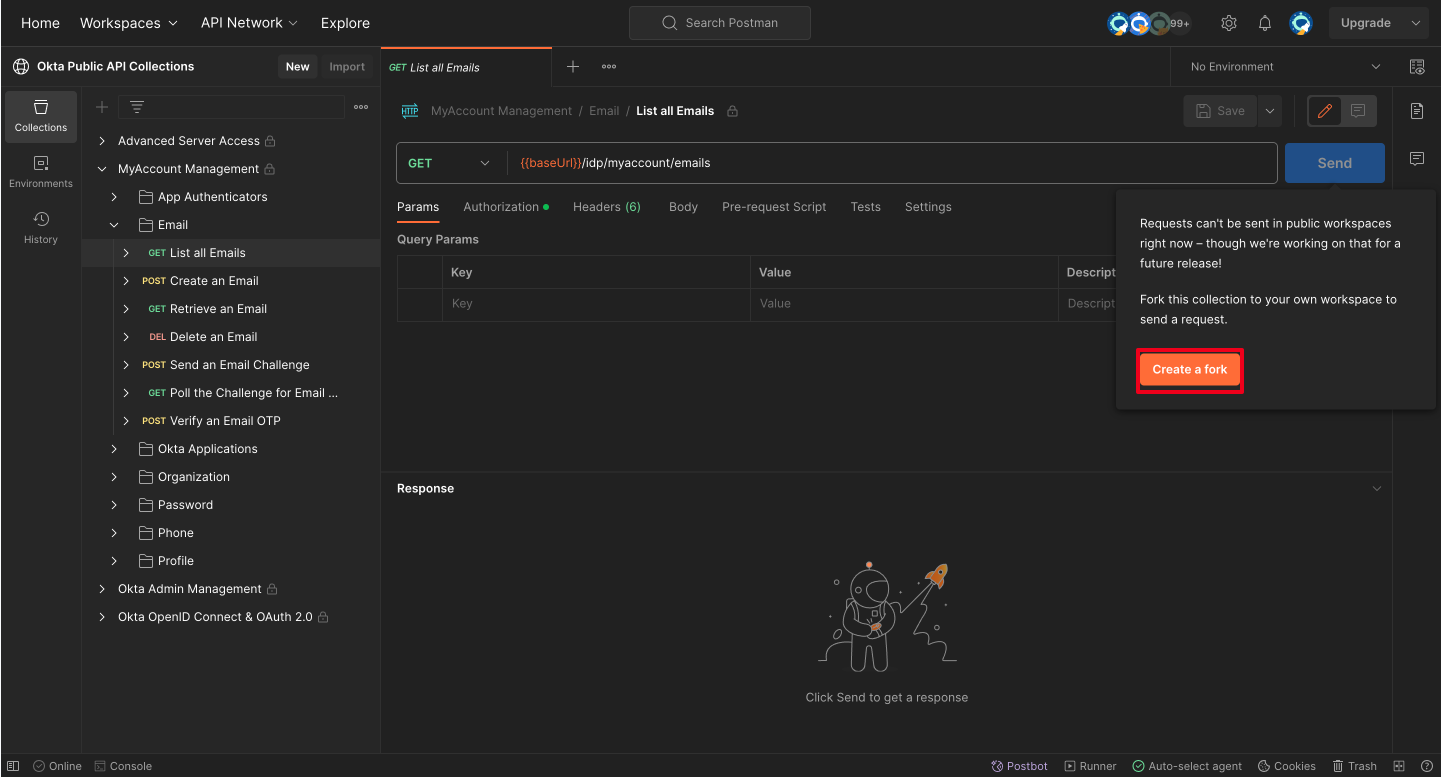
Task: Expand the App Authenticators folder
Action: click(114, 197)
